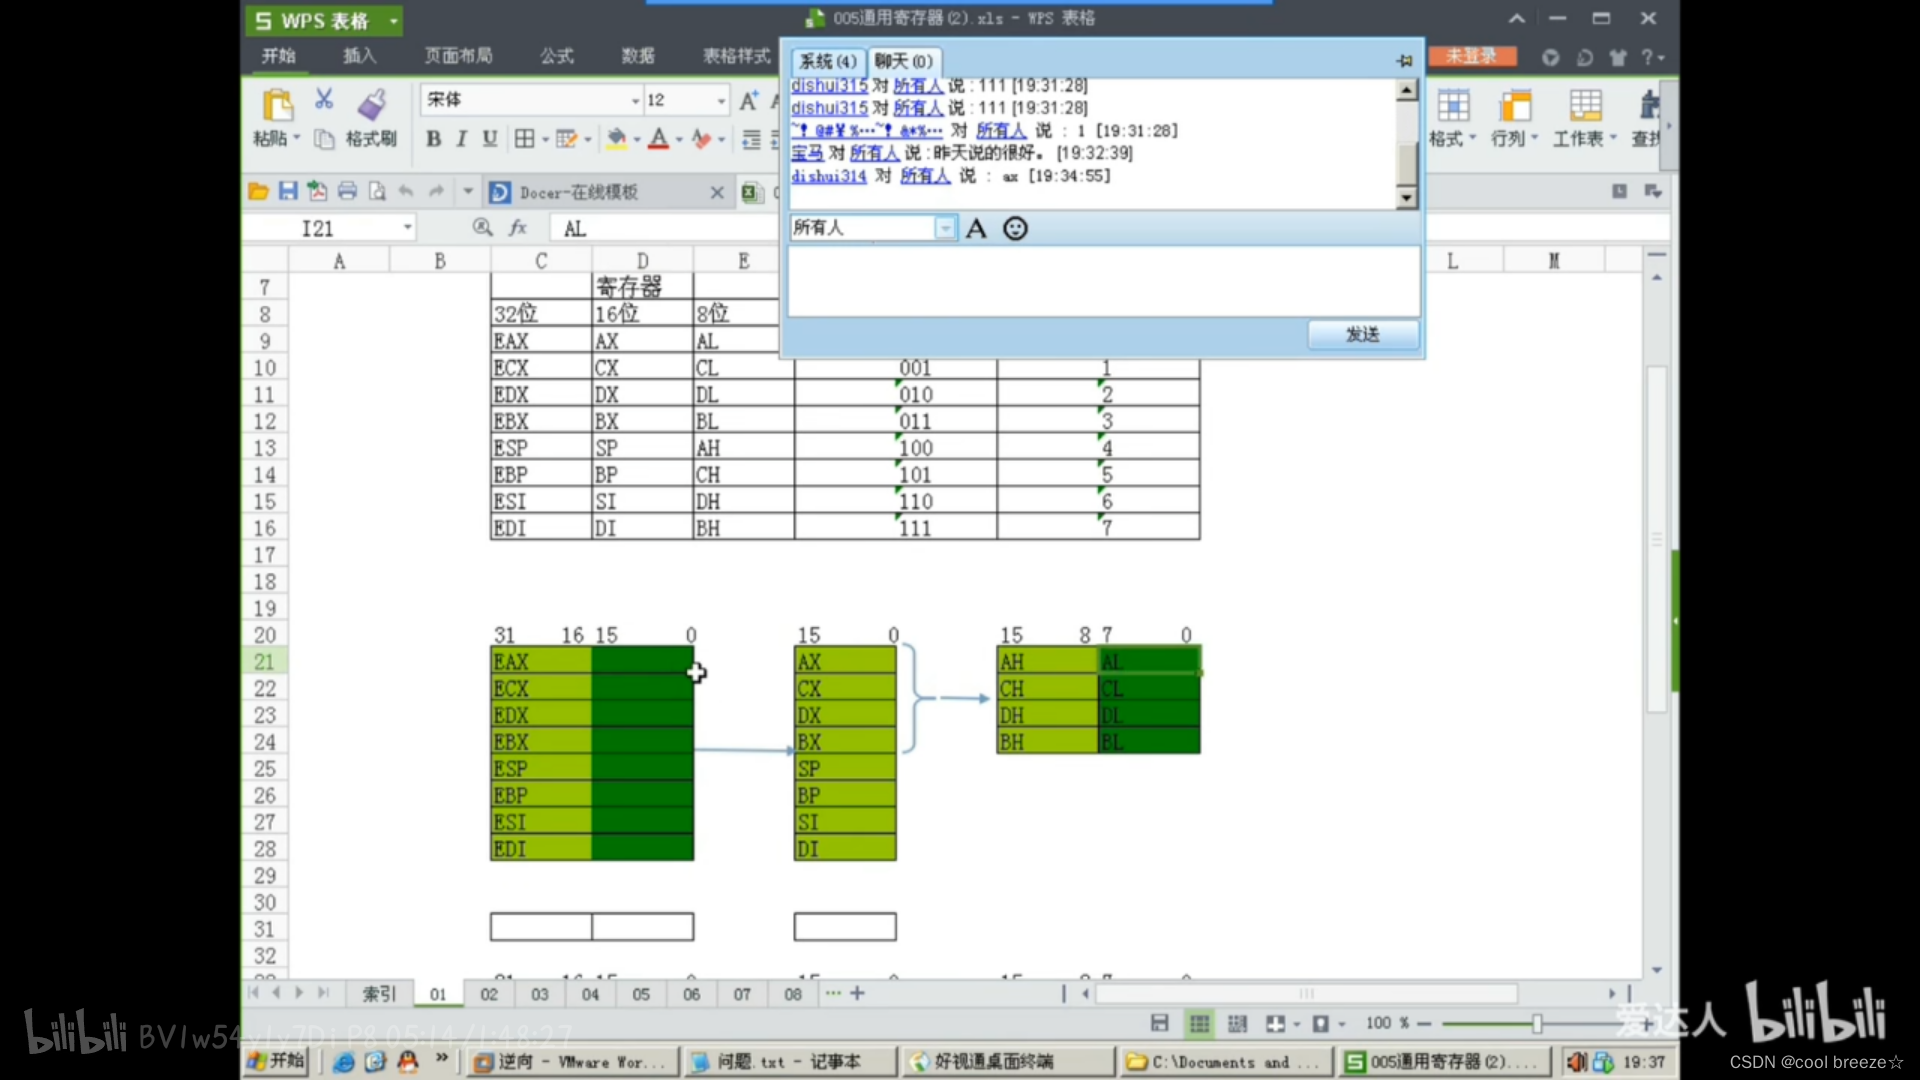Toggle the reading mode cross icon

pyautogui.click(x=1275, y=1023)
